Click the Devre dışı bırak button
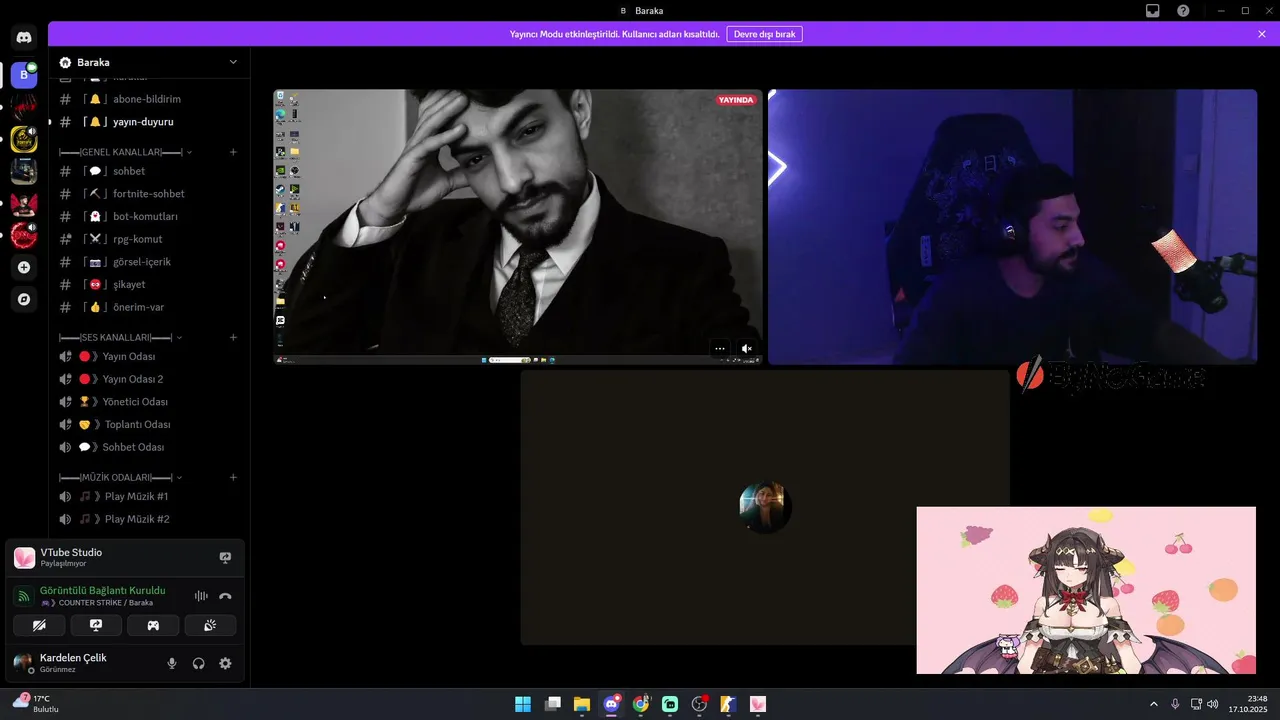Screen dimensions: 1280x720 pyautogui.click(x=764, y=34)
